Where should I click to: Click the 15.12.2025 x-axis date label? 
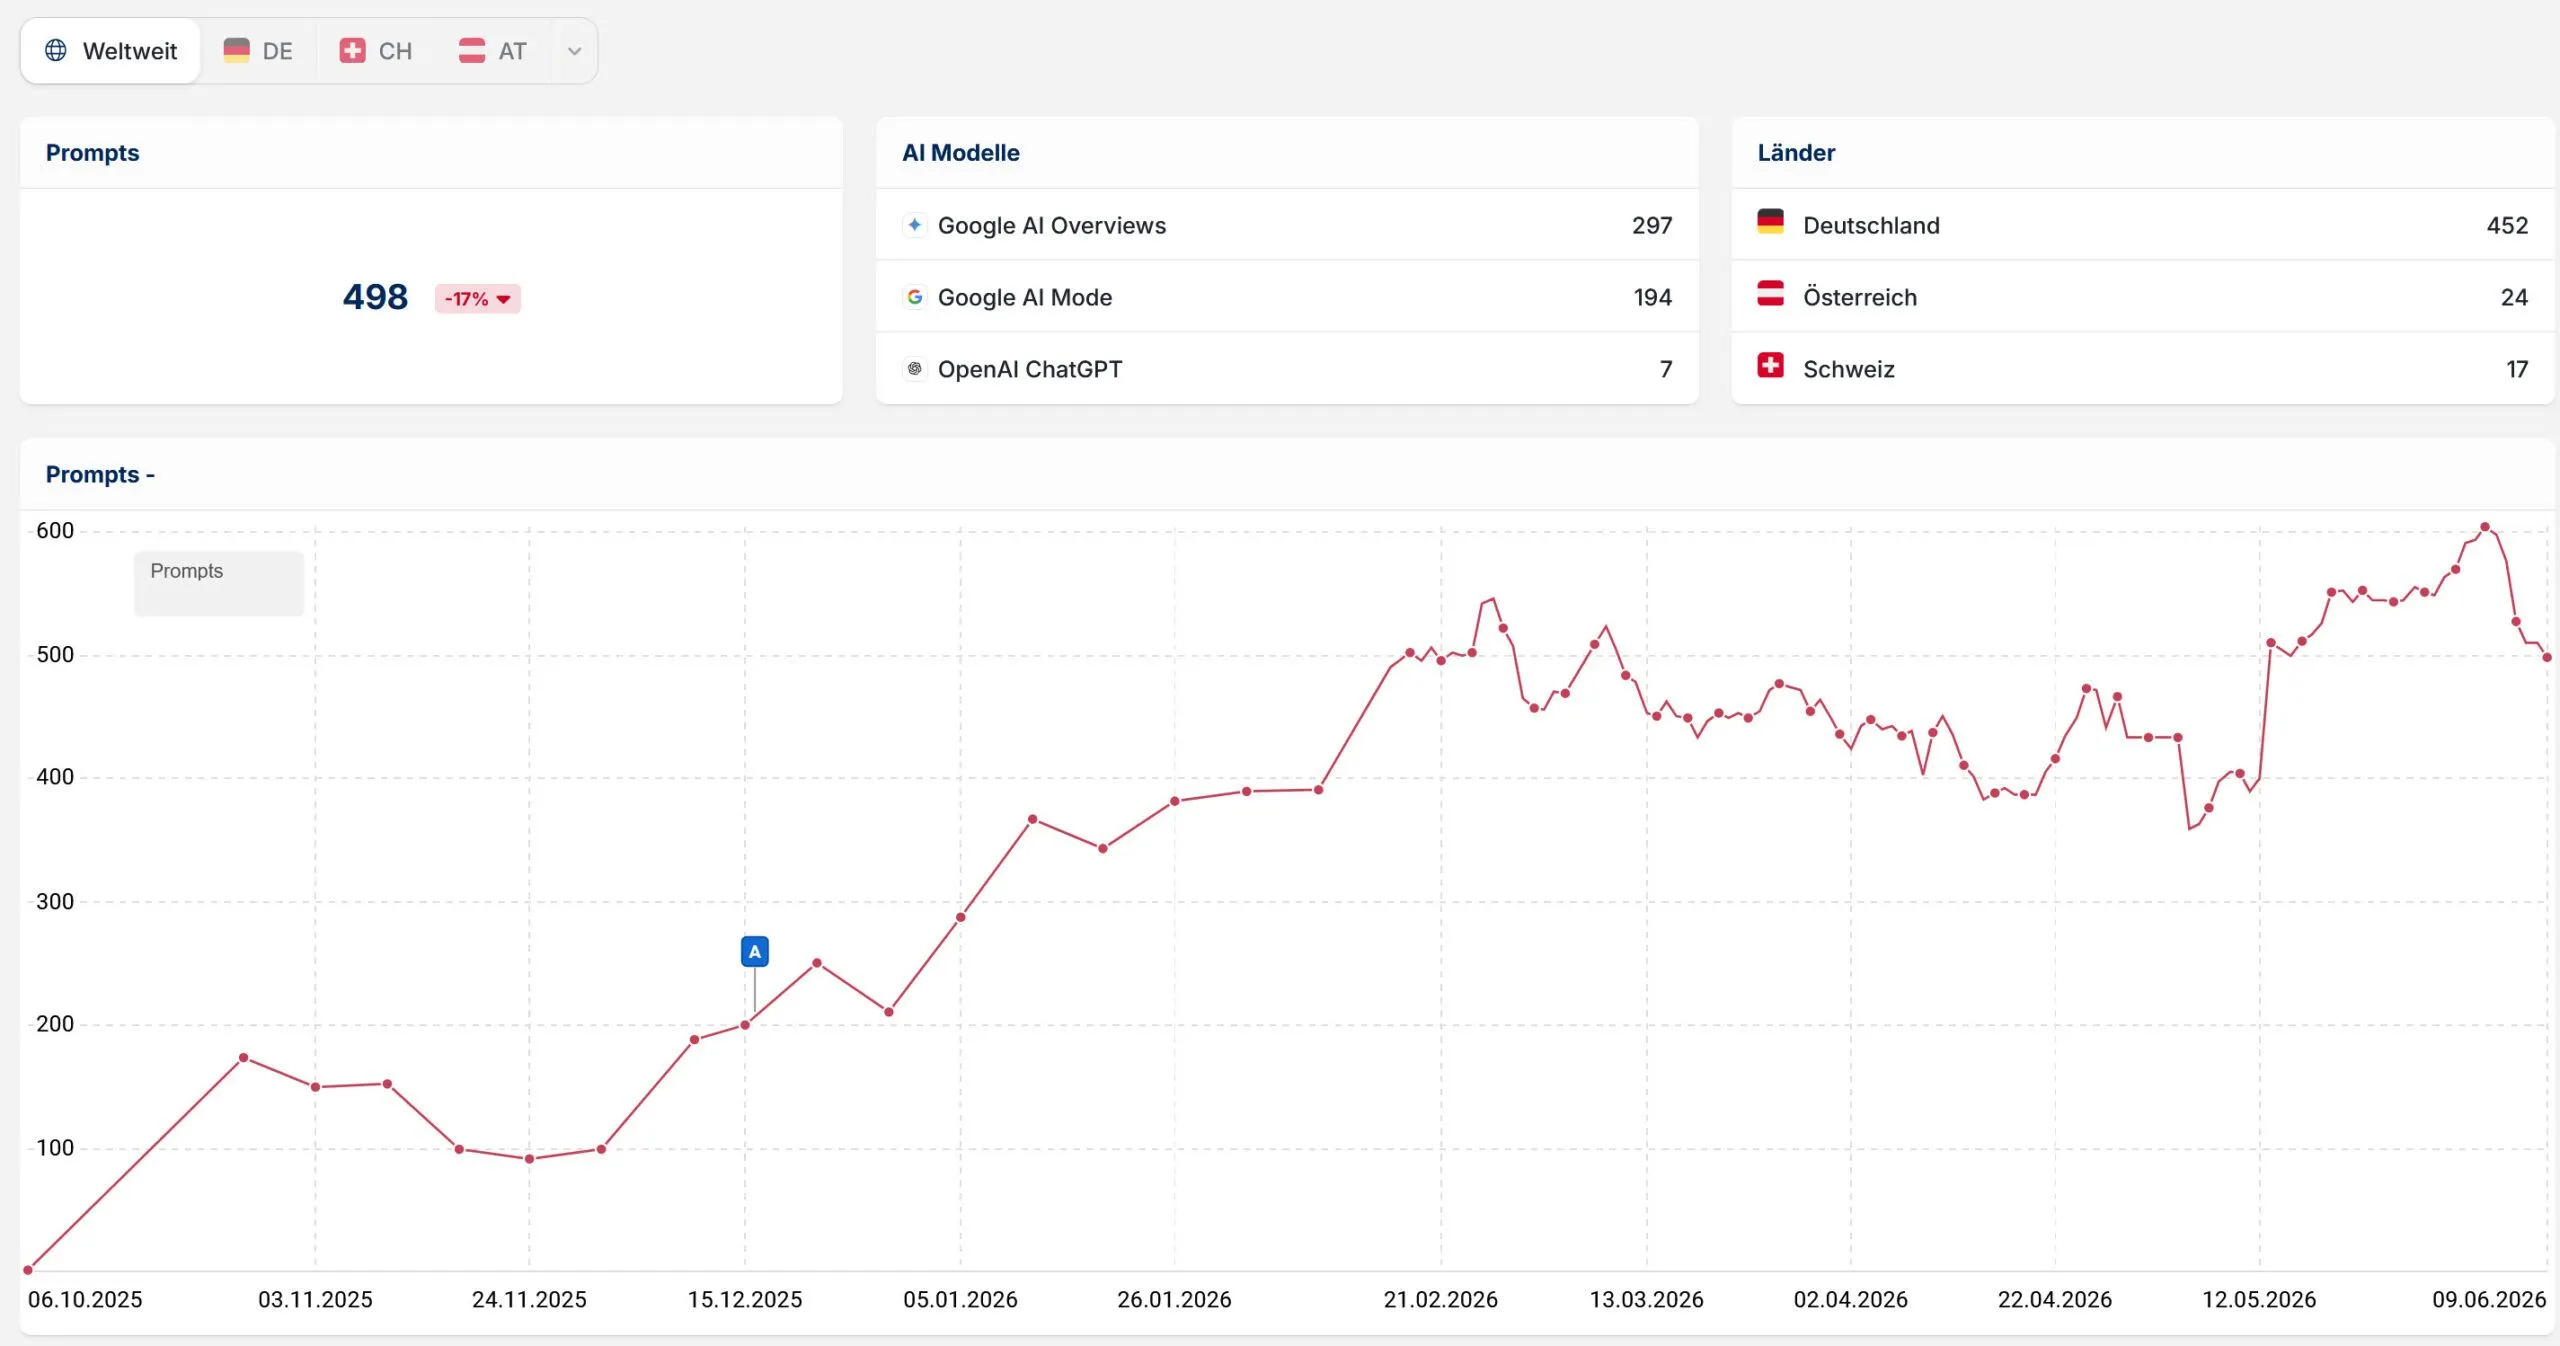pyautogui.click(x=745, y=1300)
